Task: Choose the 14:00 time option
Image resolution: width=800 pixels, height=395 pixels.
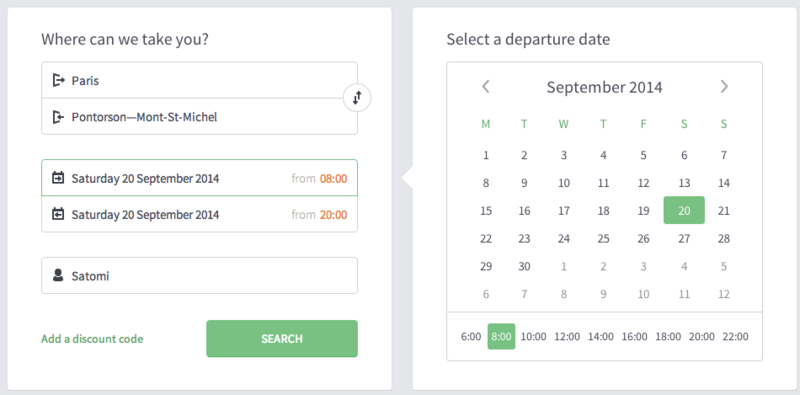Action: (601, 336)
